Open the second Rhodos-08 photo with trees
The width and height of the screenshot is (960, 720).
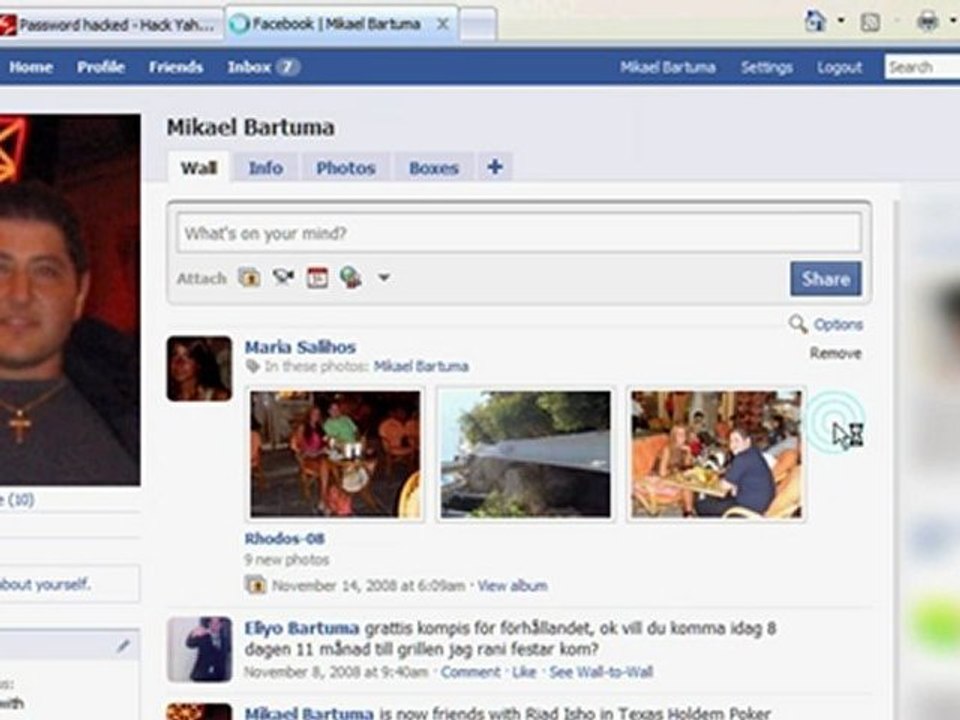click(525, 454)
